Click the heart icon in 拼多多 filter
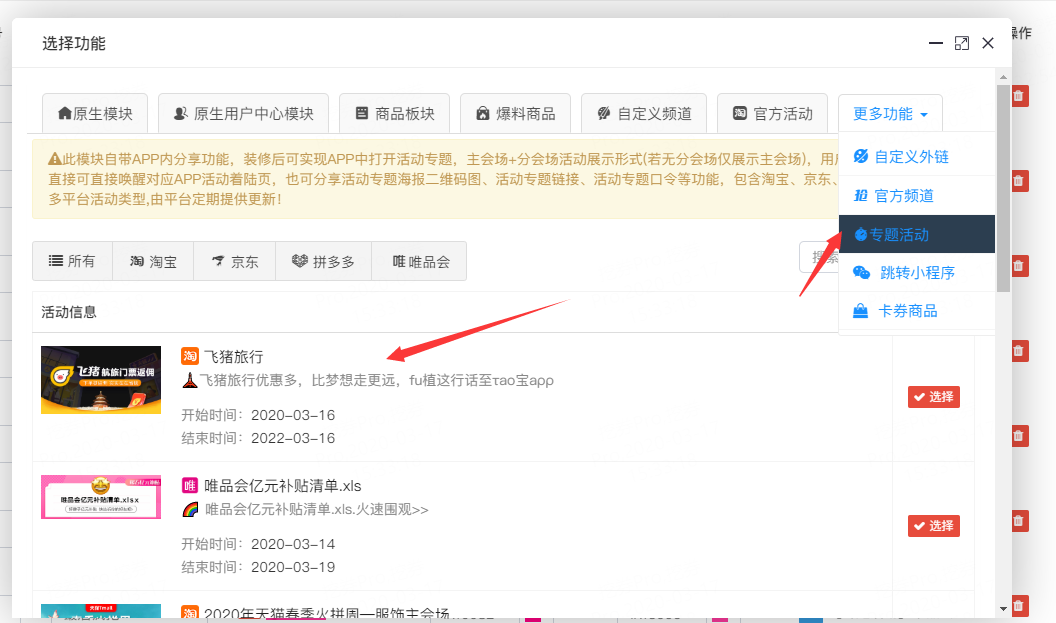Viewport: 1056px width, 623px height. coord(300,261)
